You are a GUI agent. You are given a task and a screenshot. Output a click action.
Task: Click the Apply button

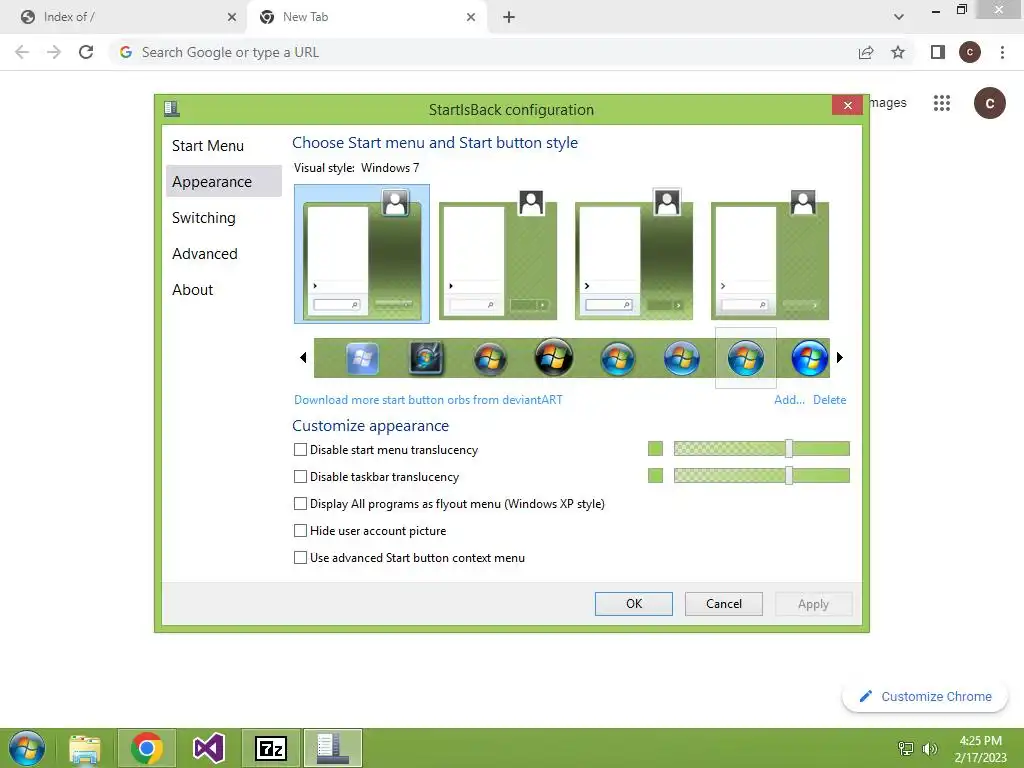tap(813, 604)
